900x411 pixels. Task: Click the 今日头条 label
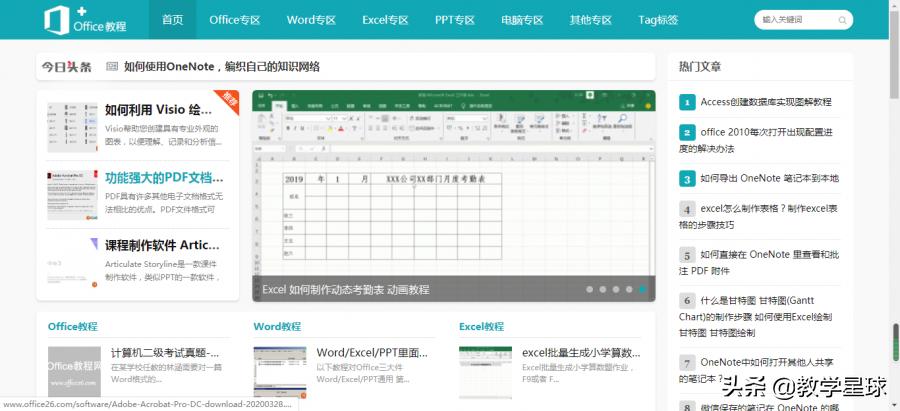click(67, 67)
